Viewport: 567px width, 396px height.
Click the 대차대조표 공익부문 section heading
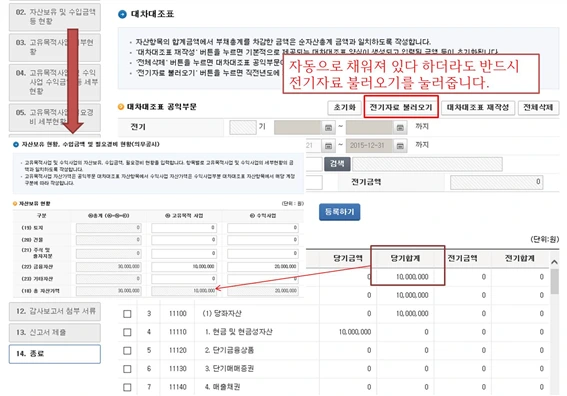click(x=161, y=107)
